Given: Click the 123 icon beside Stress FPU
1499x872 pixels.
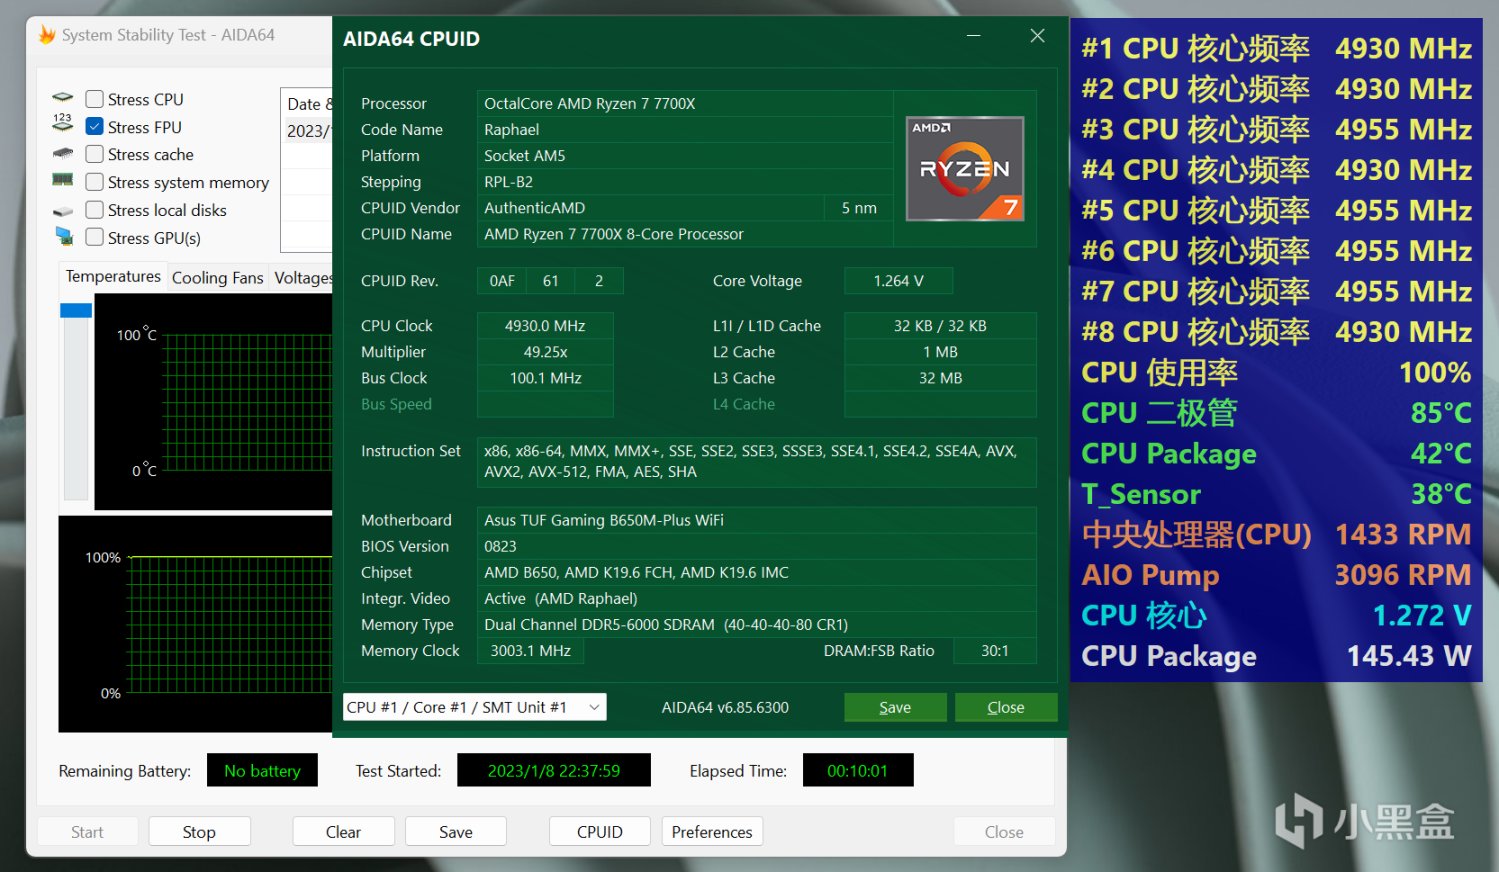Looking at the screenshot, I should pyautogui.click(x=63, y=123).
